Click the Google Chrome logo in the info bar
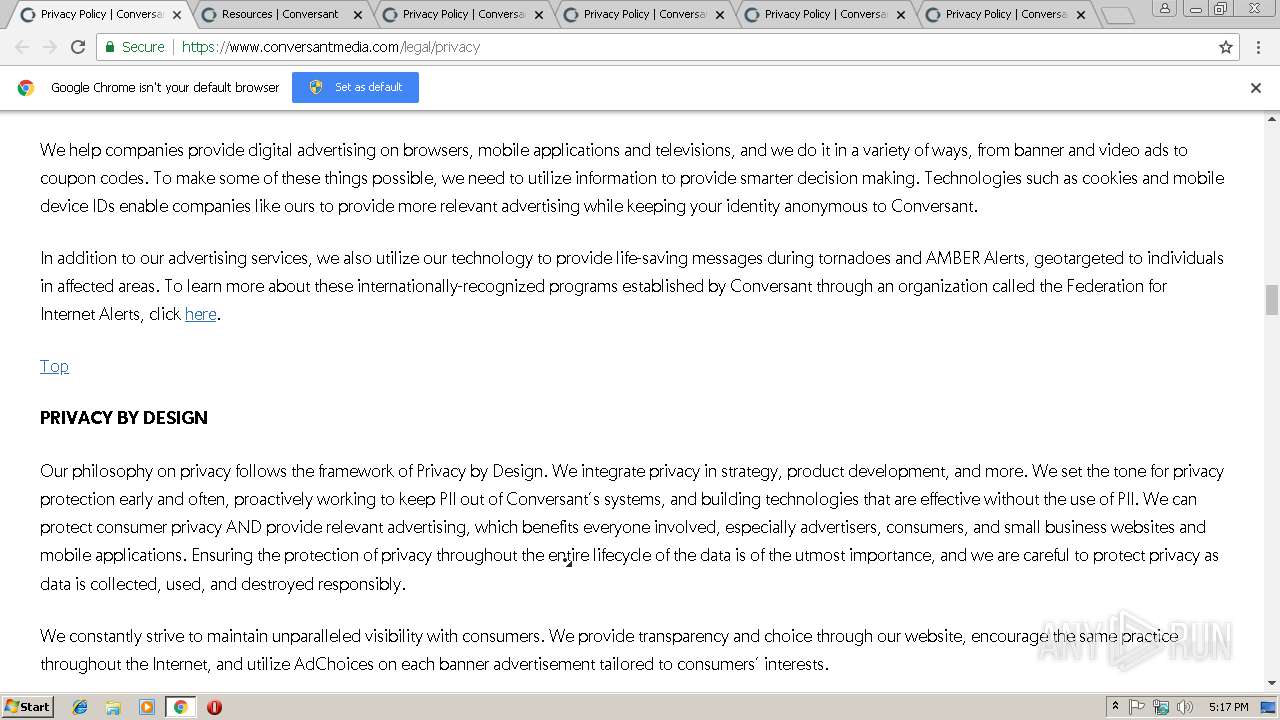Viewport: 1280px width, 720px height. click(x=26, y=88)
